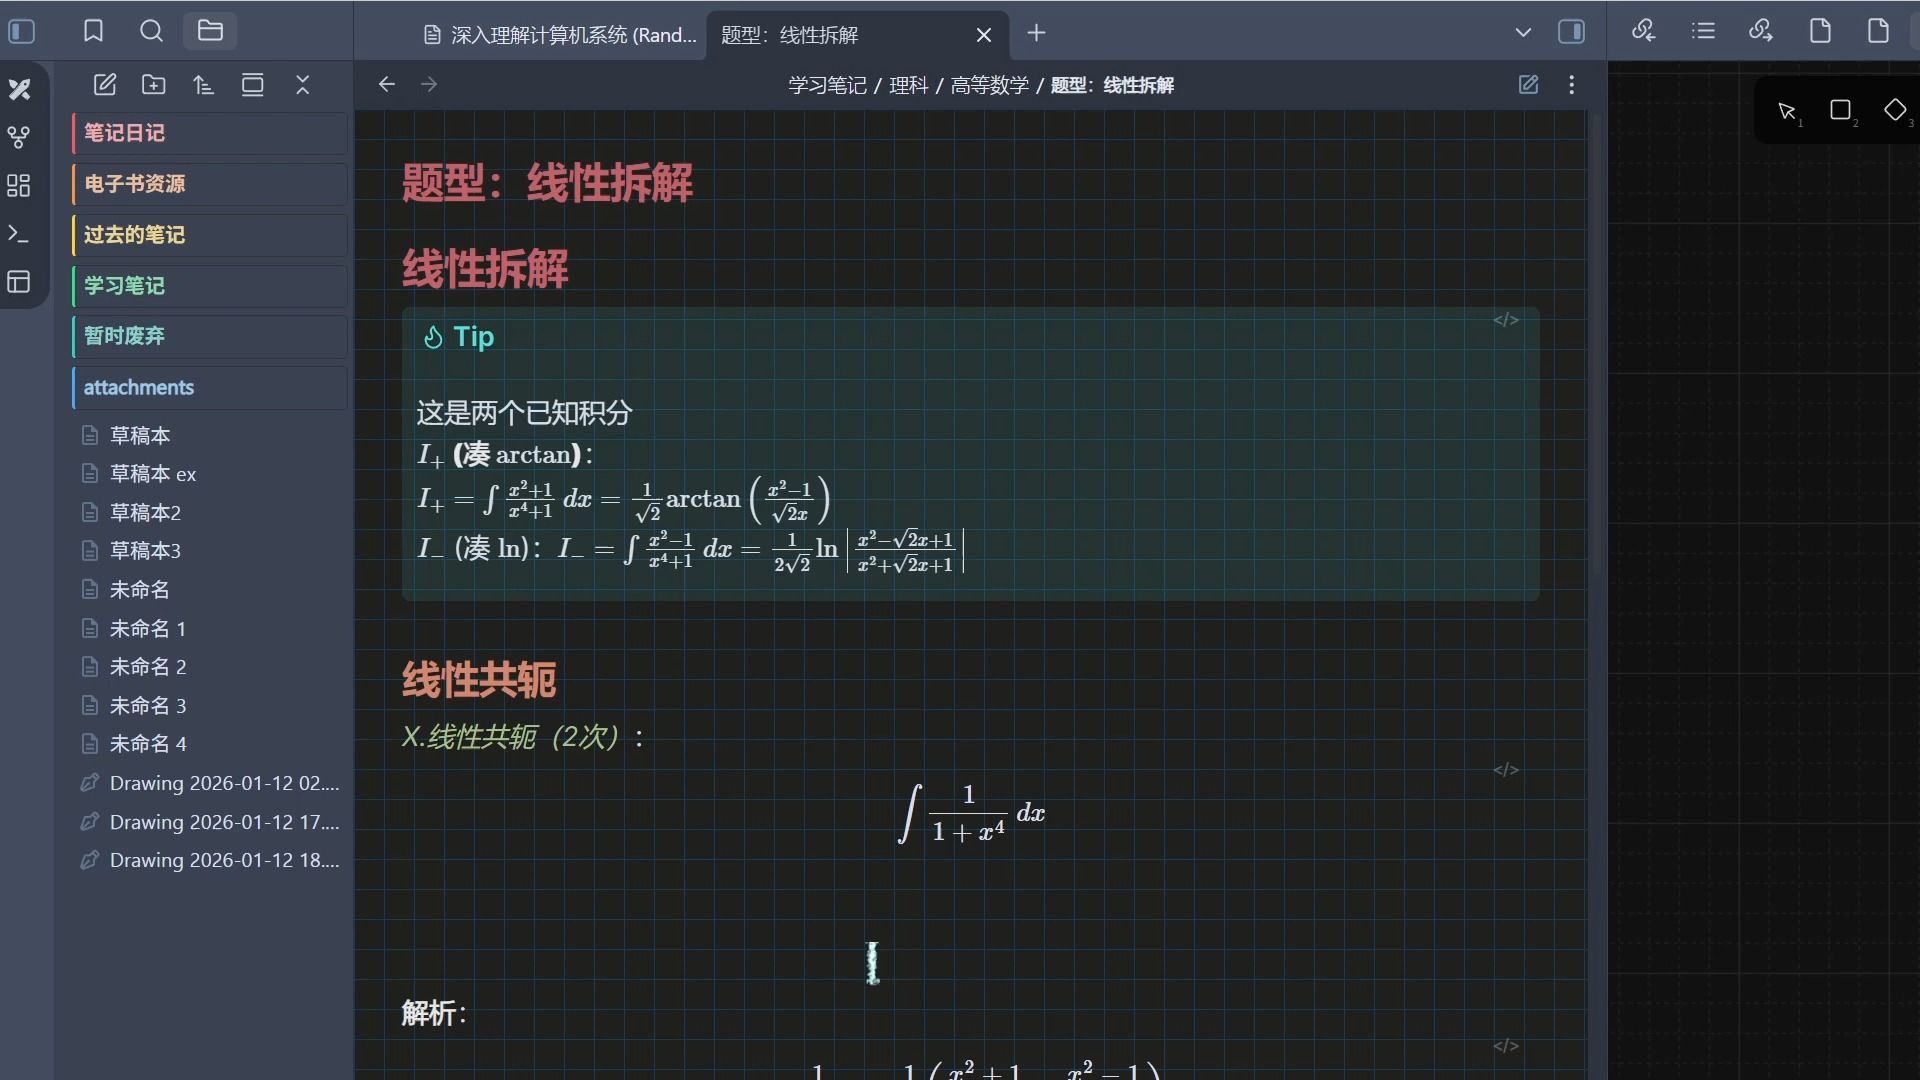Open the note's more options menu
This screenshot has width=1920, height=1080.
(x=1572, y=85)
